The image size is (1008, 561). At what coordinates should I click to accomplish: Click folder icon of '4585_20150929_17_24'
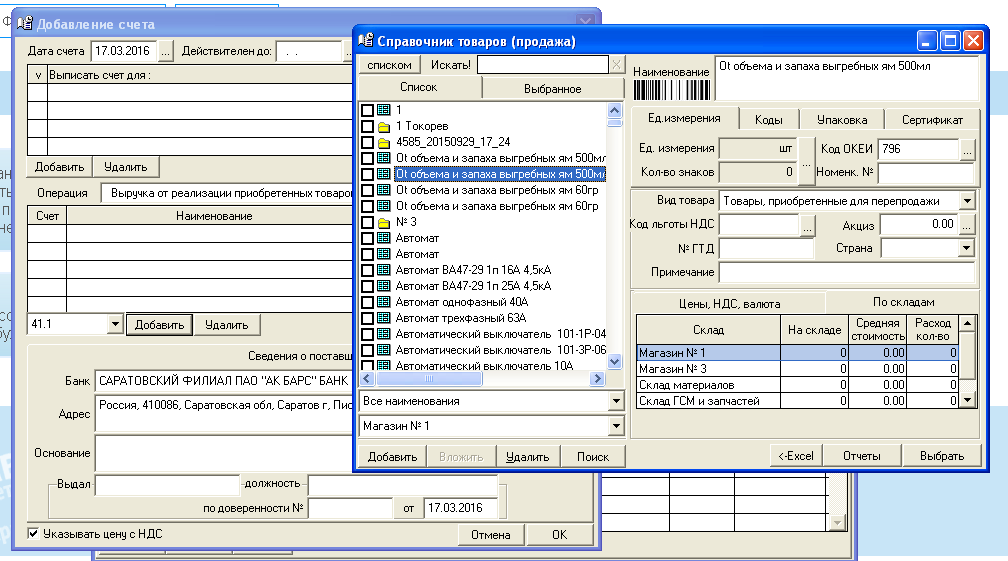click(x=383, y=142)
